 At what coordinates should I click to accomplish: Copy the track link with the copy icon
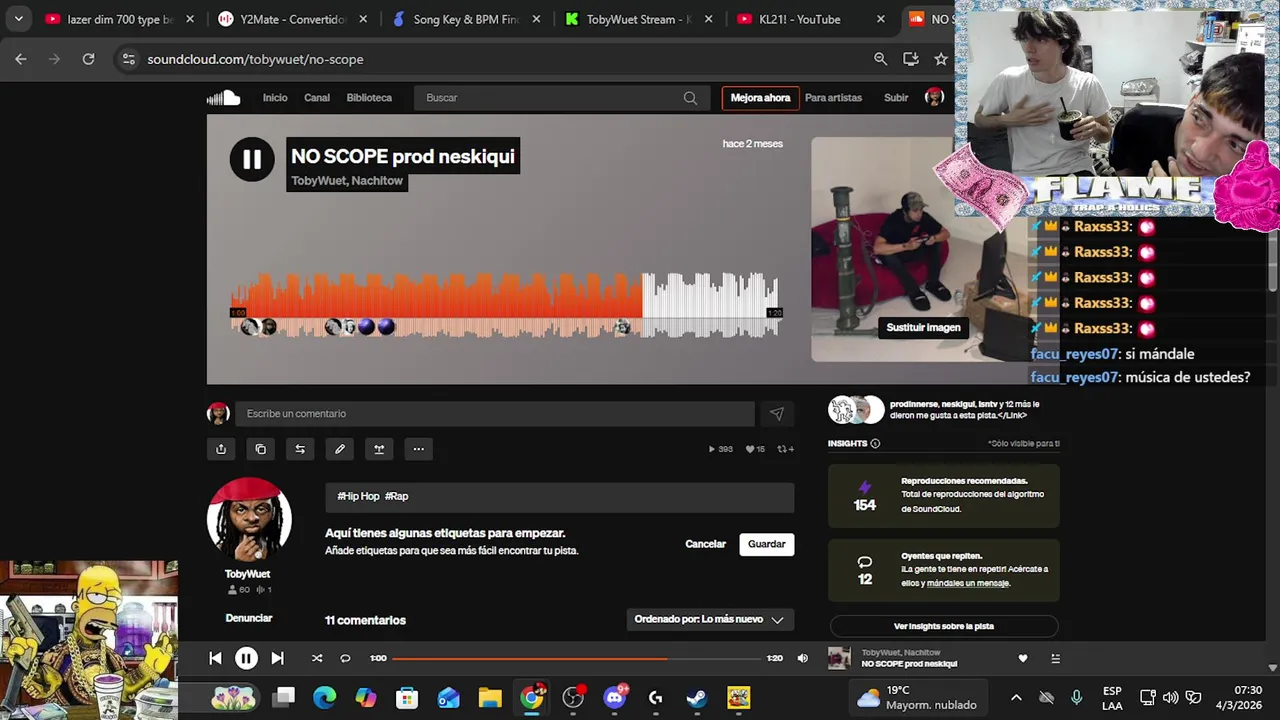coord(261,449)
